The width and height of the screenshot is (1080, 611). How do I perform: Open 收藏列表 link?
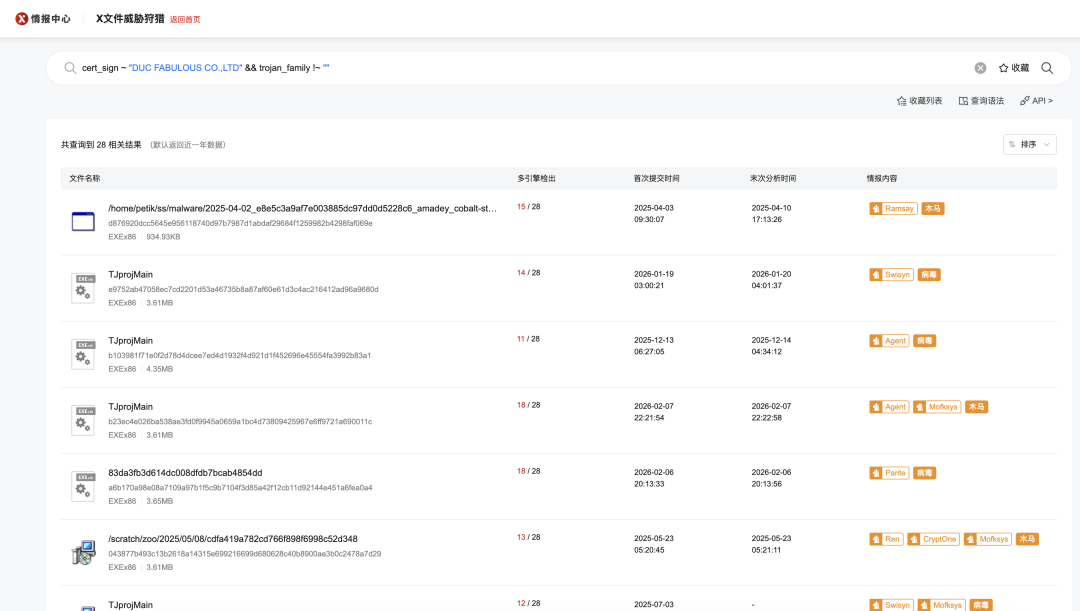(x=920, y=101)
